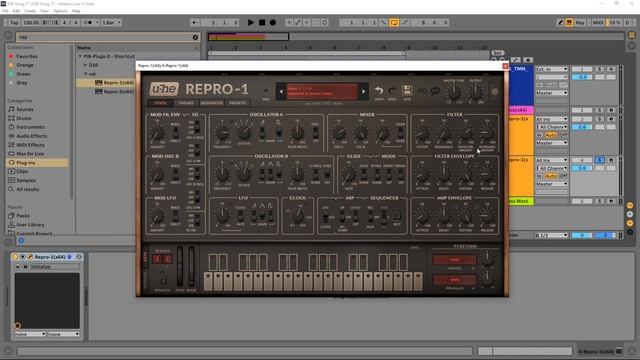The width and height of the screenshot is (640, 360).
Task: Open the User Library place
Action: click(30, 224)
